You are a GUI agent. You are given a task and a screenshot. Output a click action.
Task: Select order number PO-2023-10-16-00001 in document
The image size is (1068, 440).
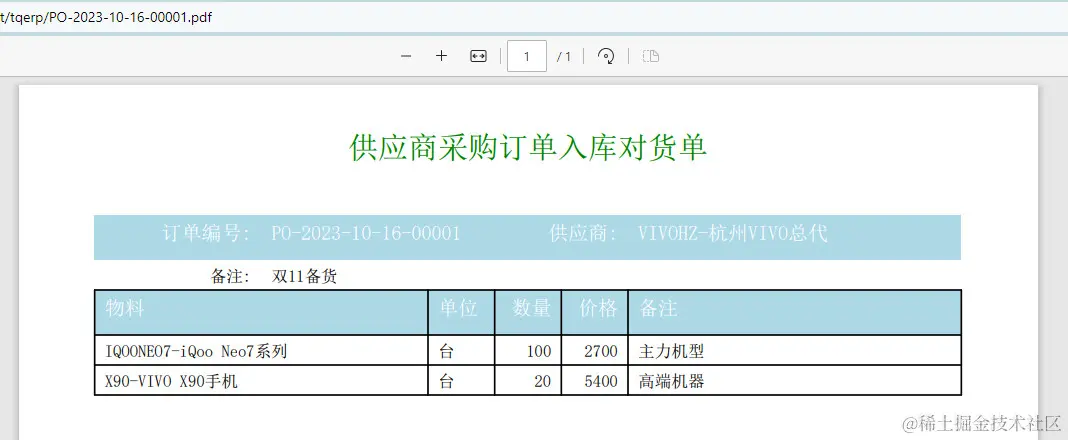(x=365, y=234)
